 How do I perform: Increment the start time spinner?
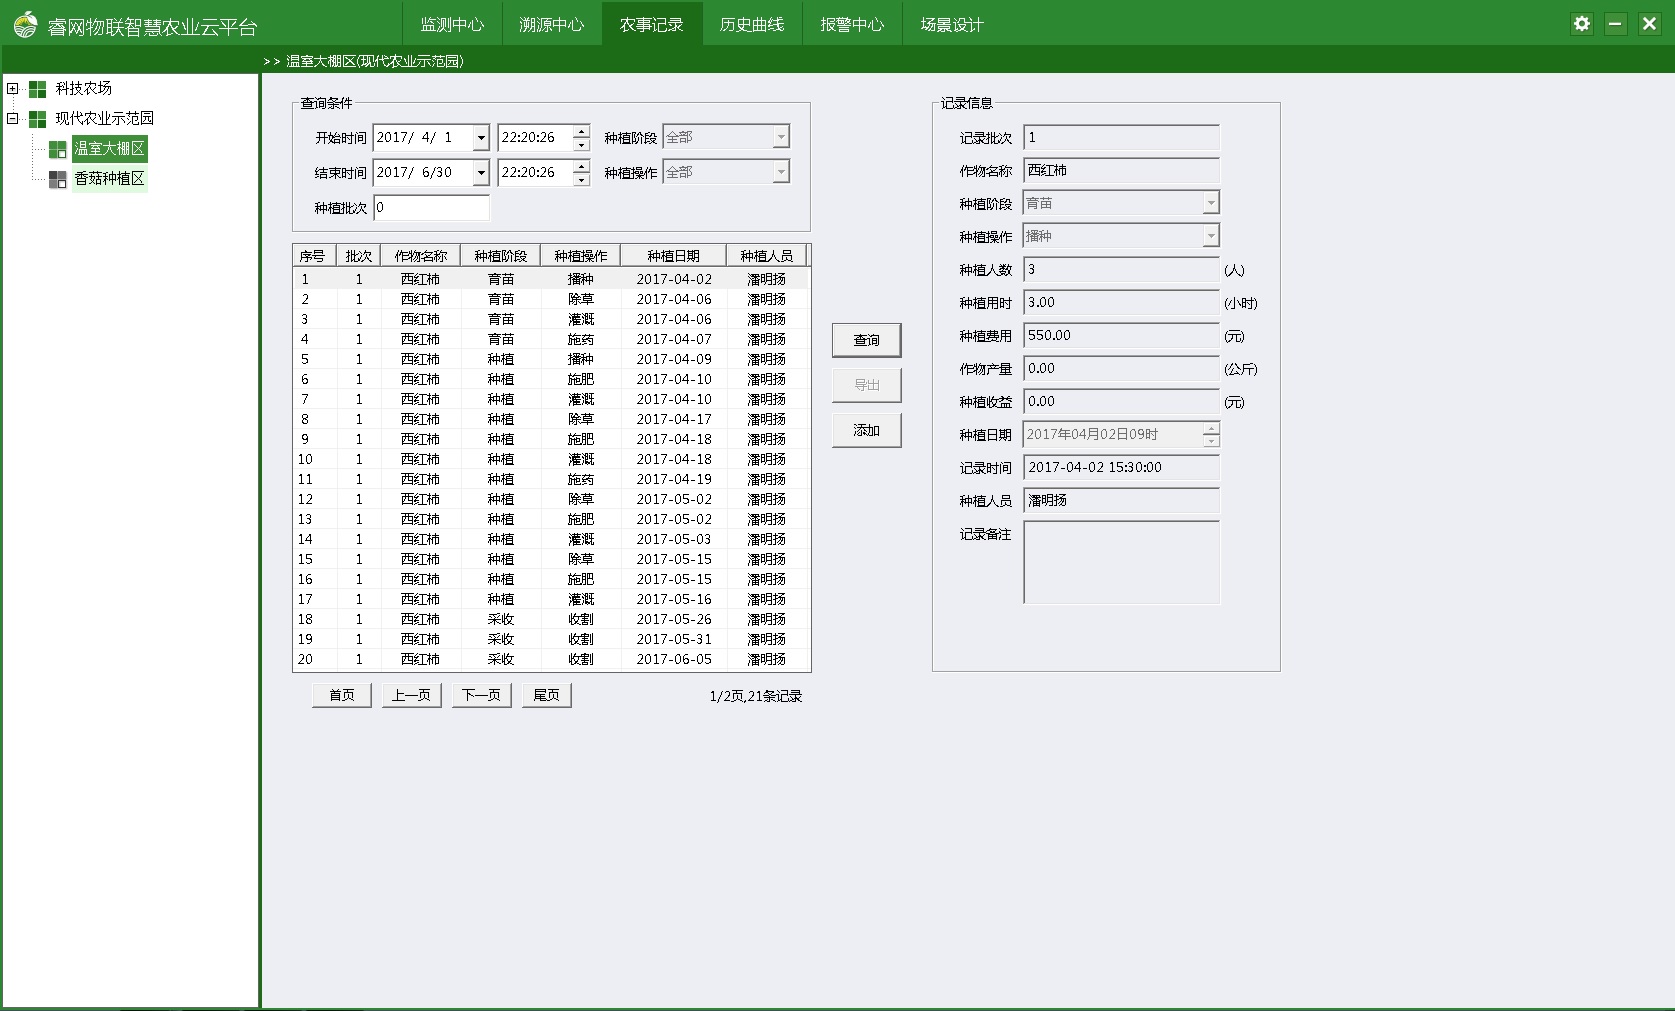(581, 132)
